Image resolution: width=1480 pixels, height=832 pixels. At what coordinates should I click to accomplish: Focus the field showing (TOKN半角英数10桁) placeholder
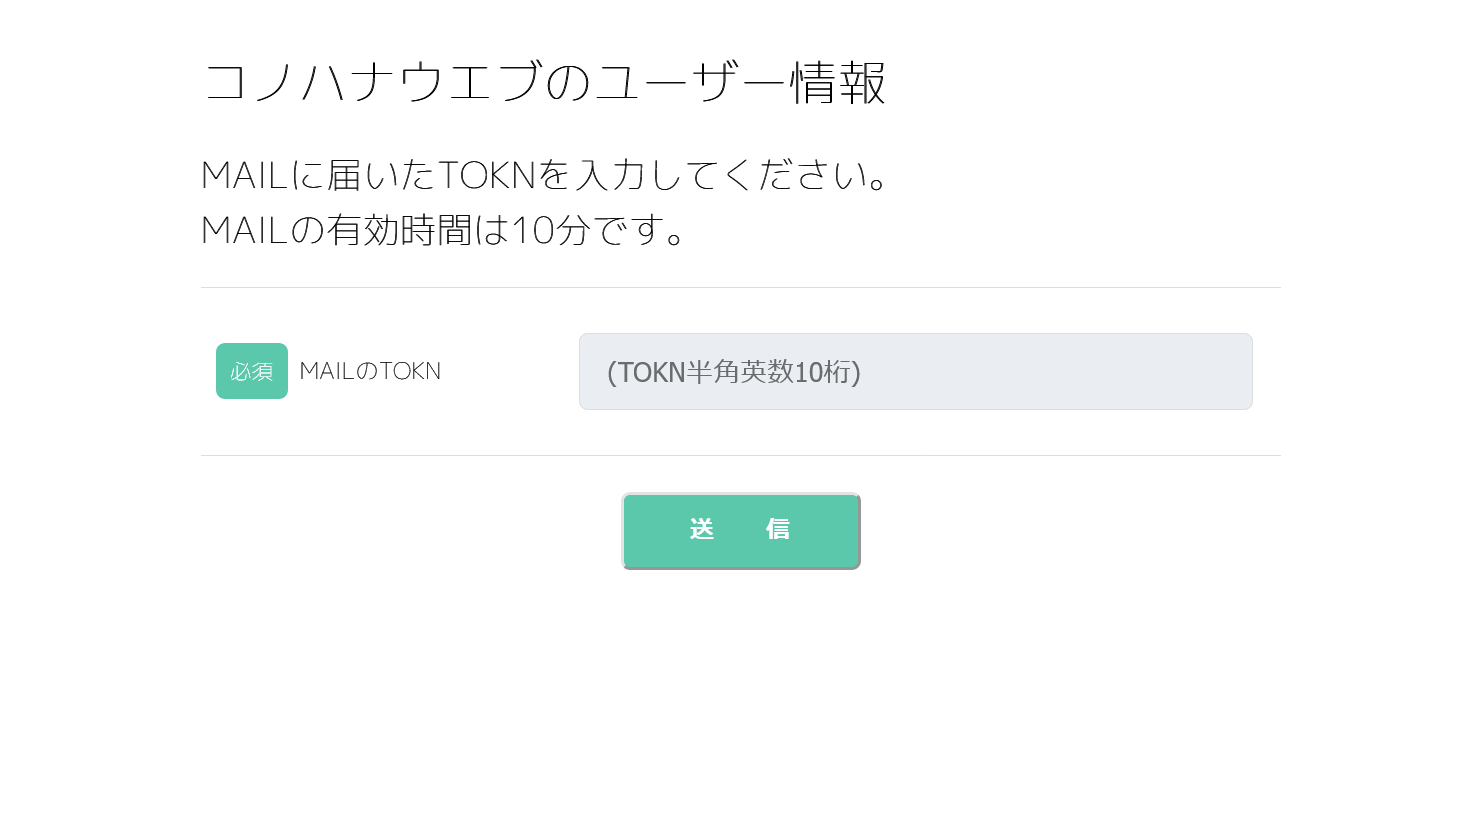[734, 372]
